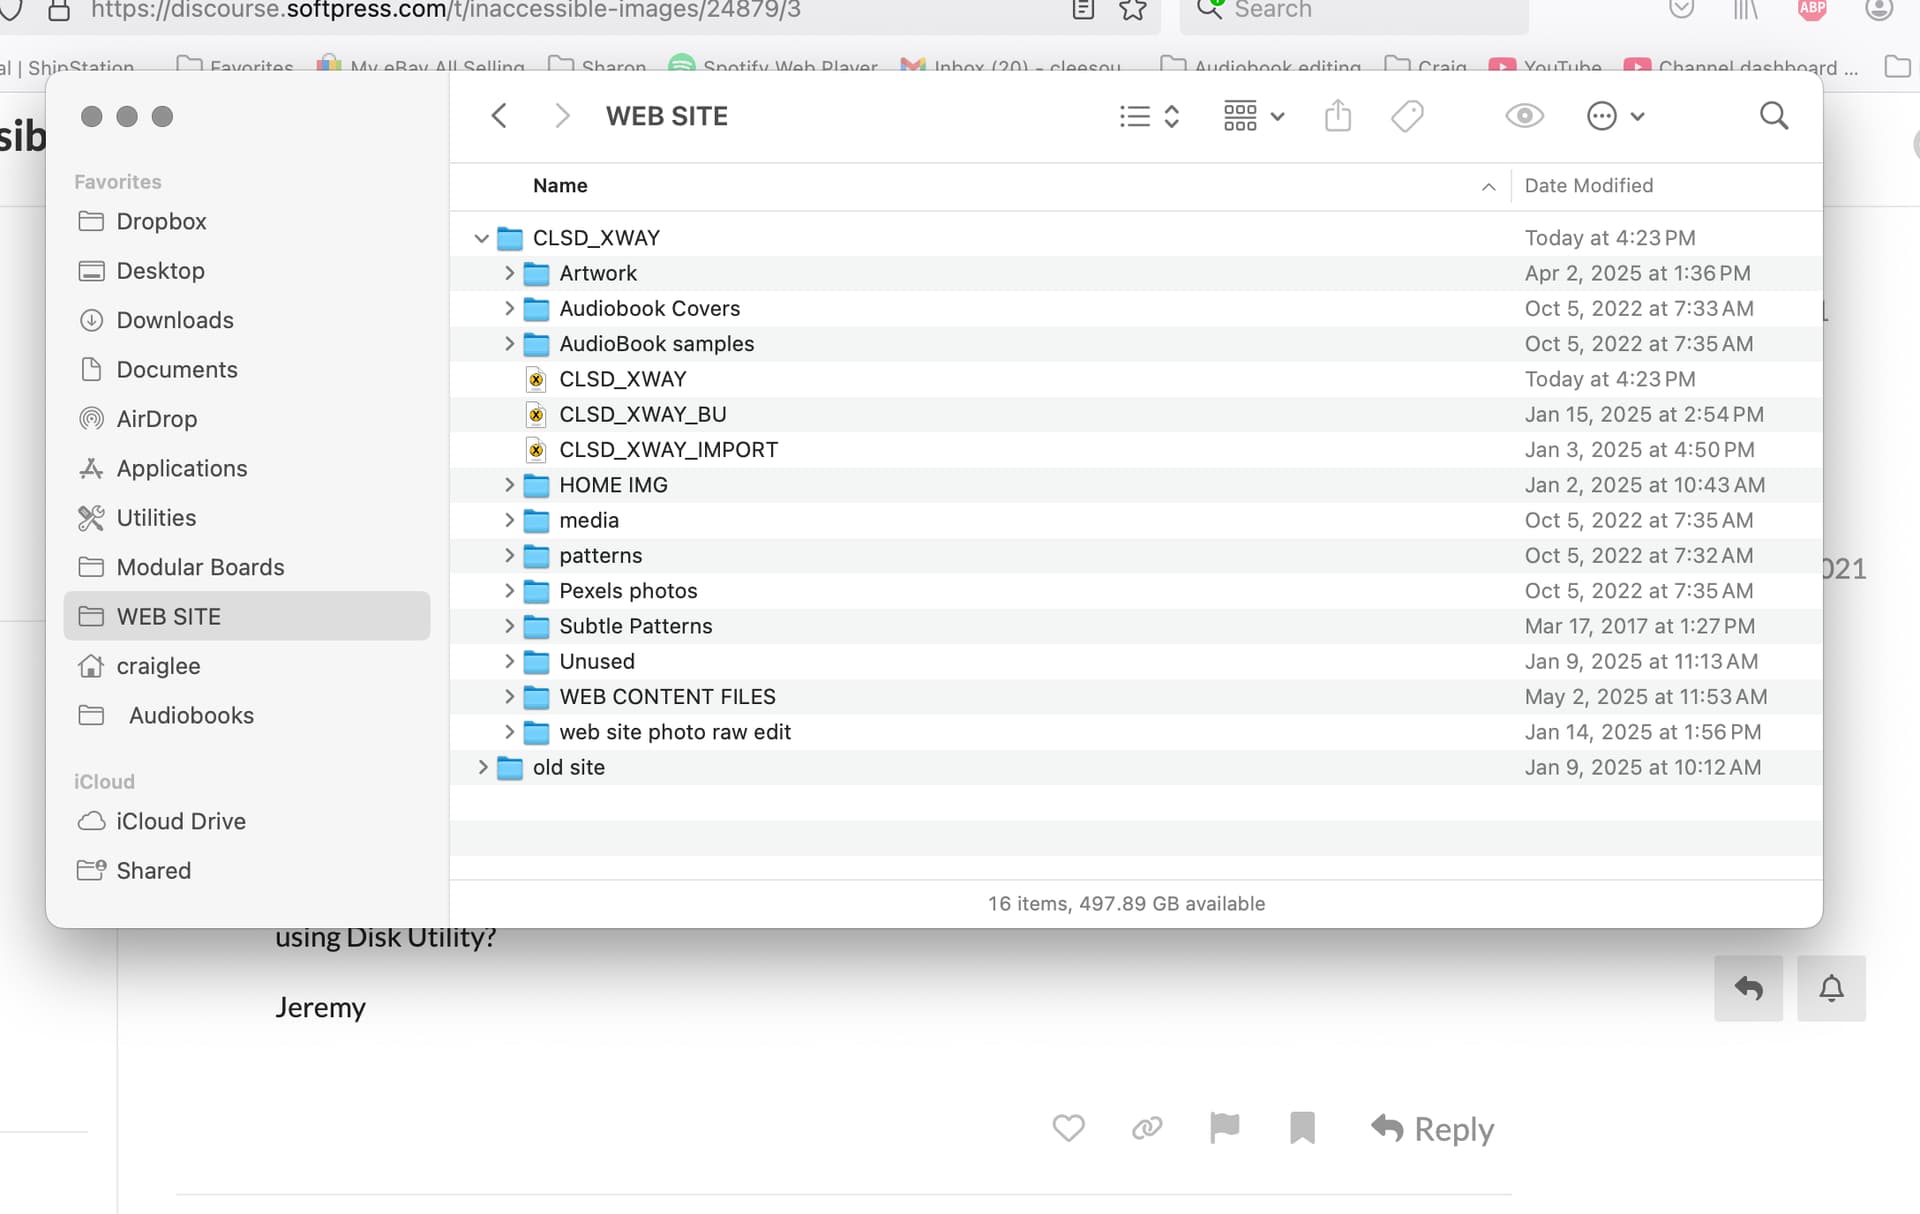Like the forum post with heart icon
This screenshot has height=1214, width=1920.
[x=1068, y=1128]
